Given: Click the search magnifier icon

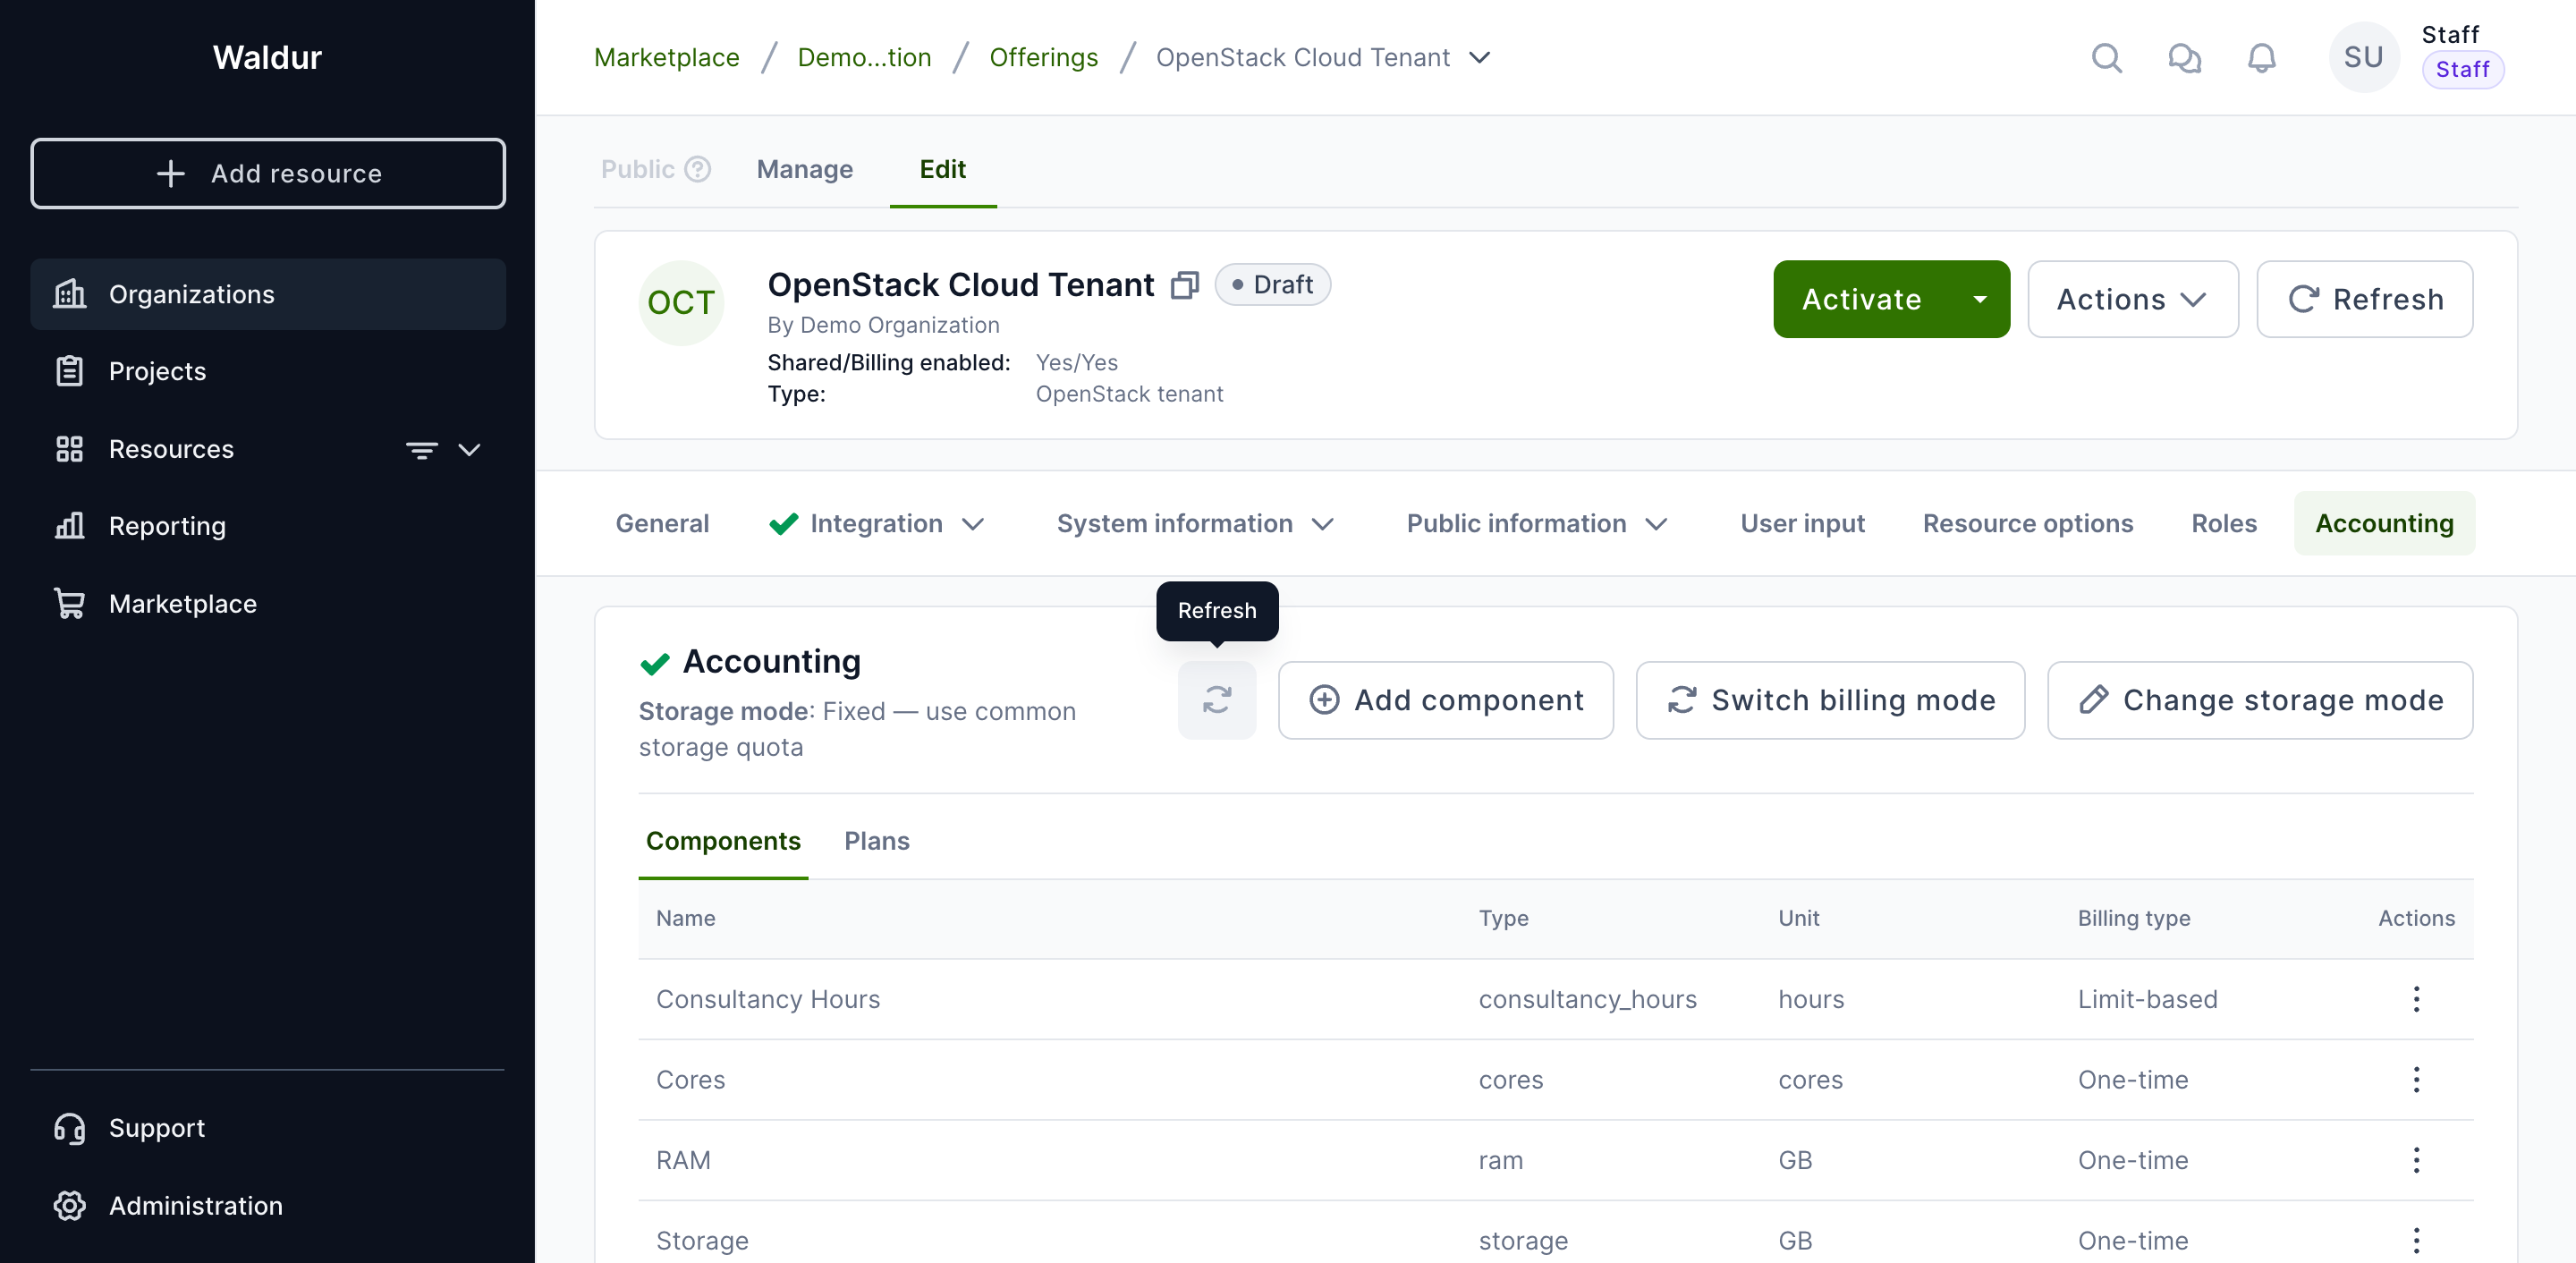Looking at the screenshot, I should click(2106, 58).
